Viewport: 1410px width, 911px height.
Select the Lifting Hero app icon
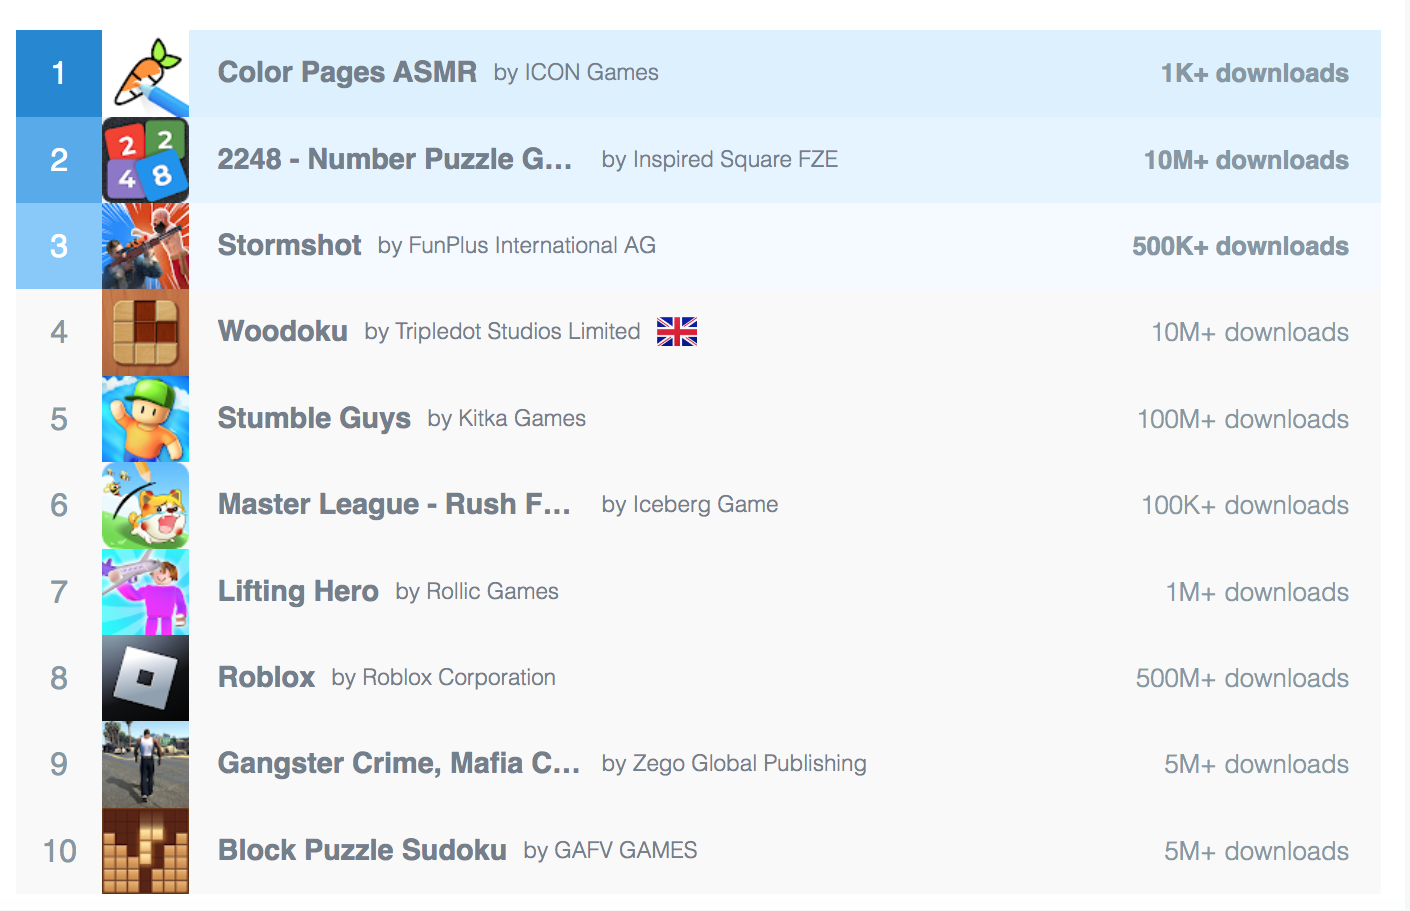(145, 592)
